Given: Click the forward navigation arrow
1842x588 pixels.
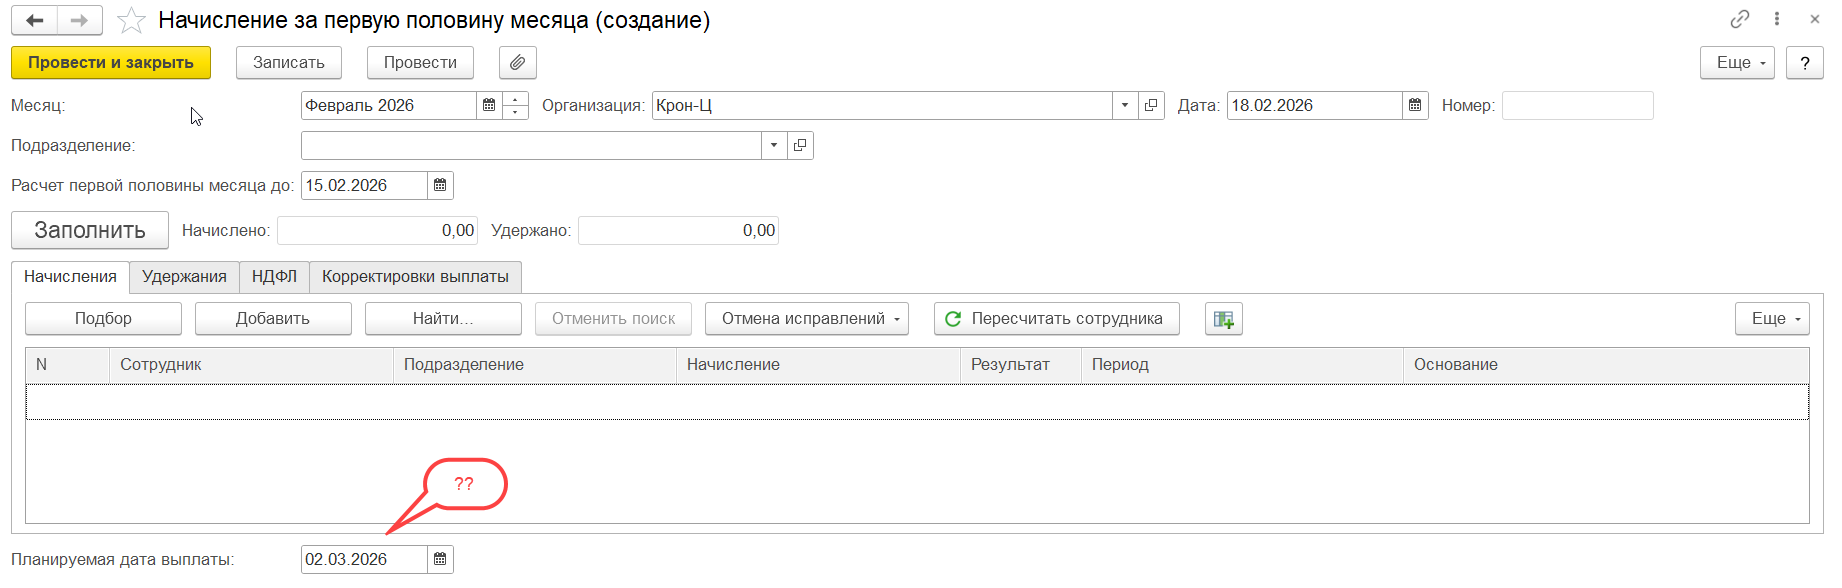Looking at the screenshot, I should [x=80, y=21].
